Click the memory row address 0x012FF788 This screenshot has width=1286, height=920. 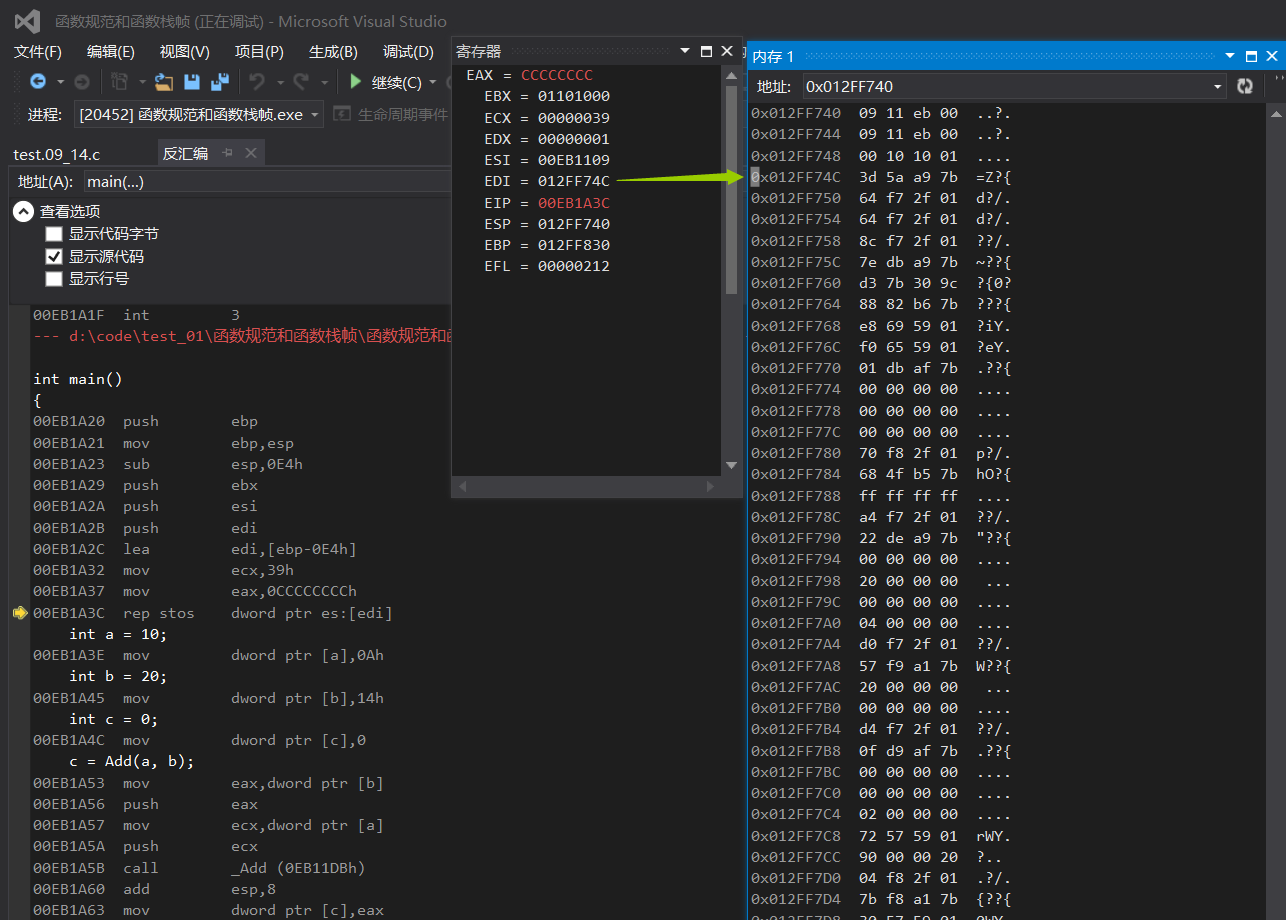click(796, 496)
